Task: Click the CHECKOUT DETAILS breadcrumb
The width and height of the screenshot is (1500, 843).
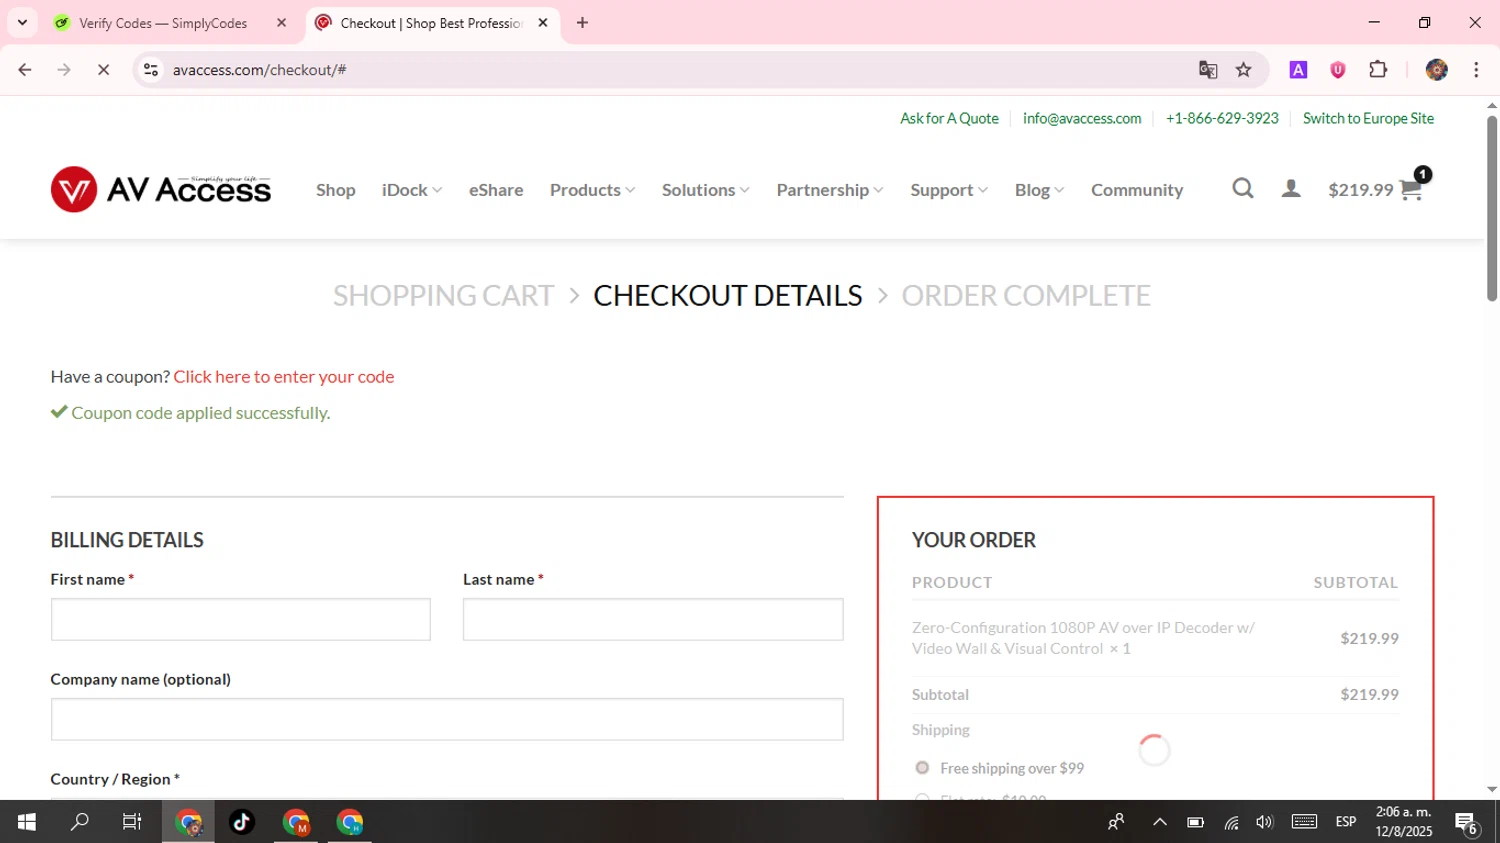Action: pos(728,296)
